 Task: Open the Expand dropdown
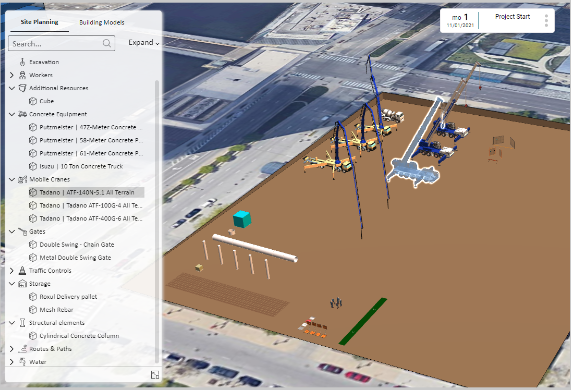coord(144,43)
